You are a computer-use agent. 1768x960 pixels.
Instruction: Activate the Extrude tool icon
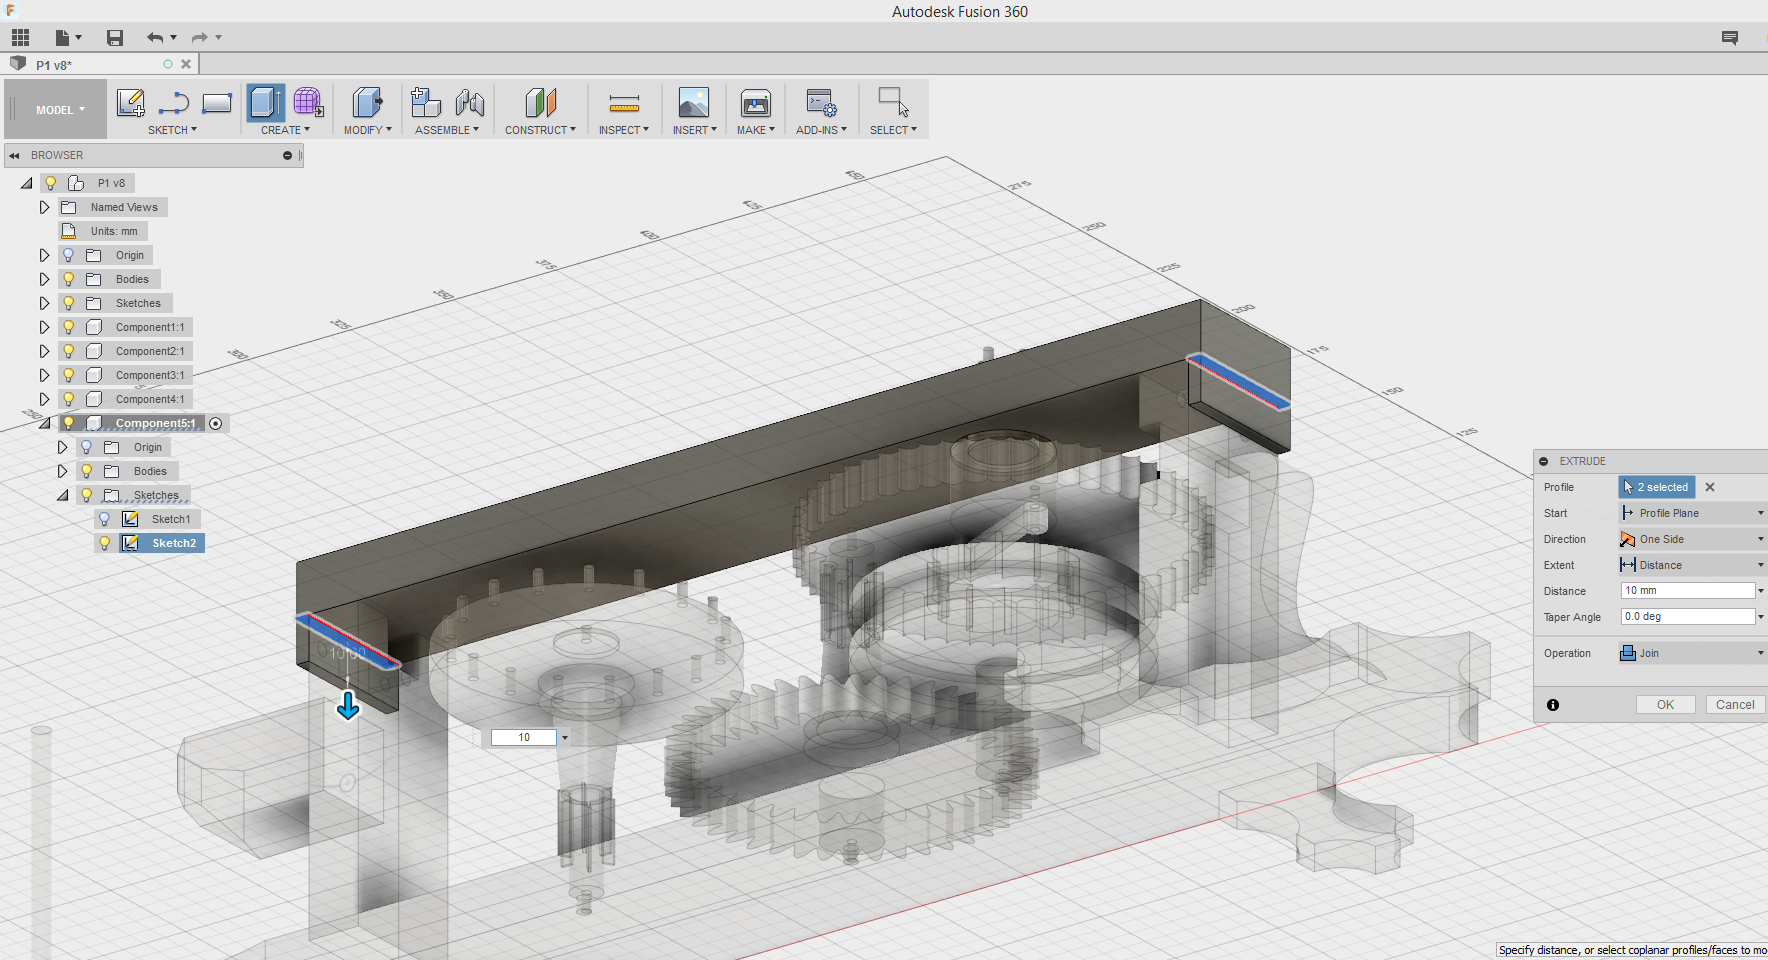tap(266, 102)
